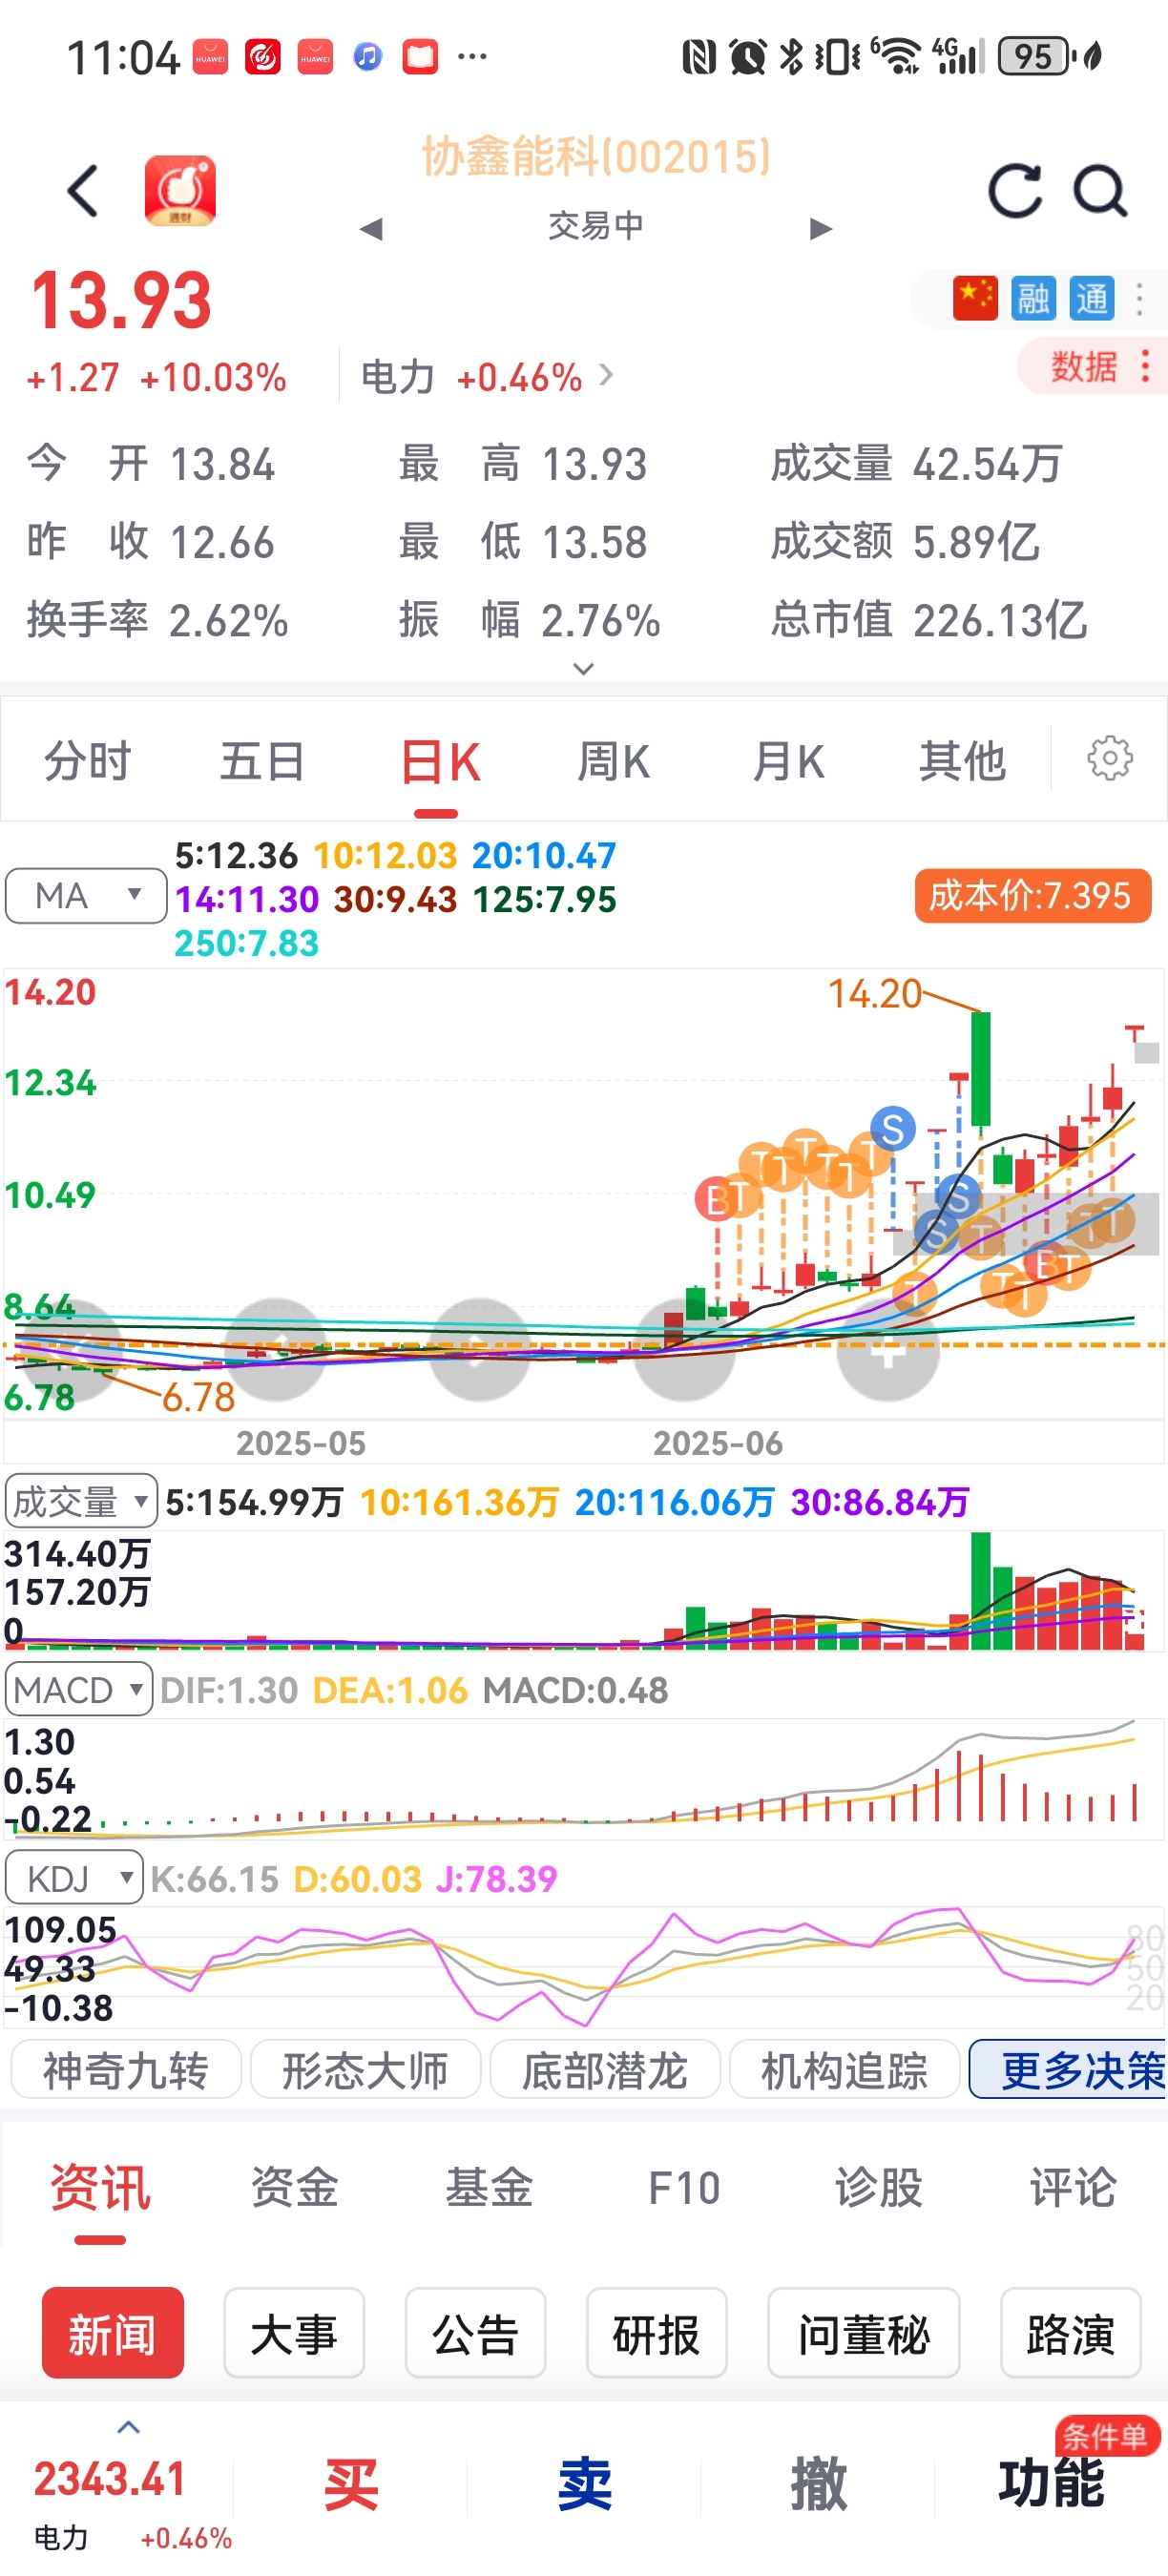Tap the 卖 sell button

click(585, 2483)
